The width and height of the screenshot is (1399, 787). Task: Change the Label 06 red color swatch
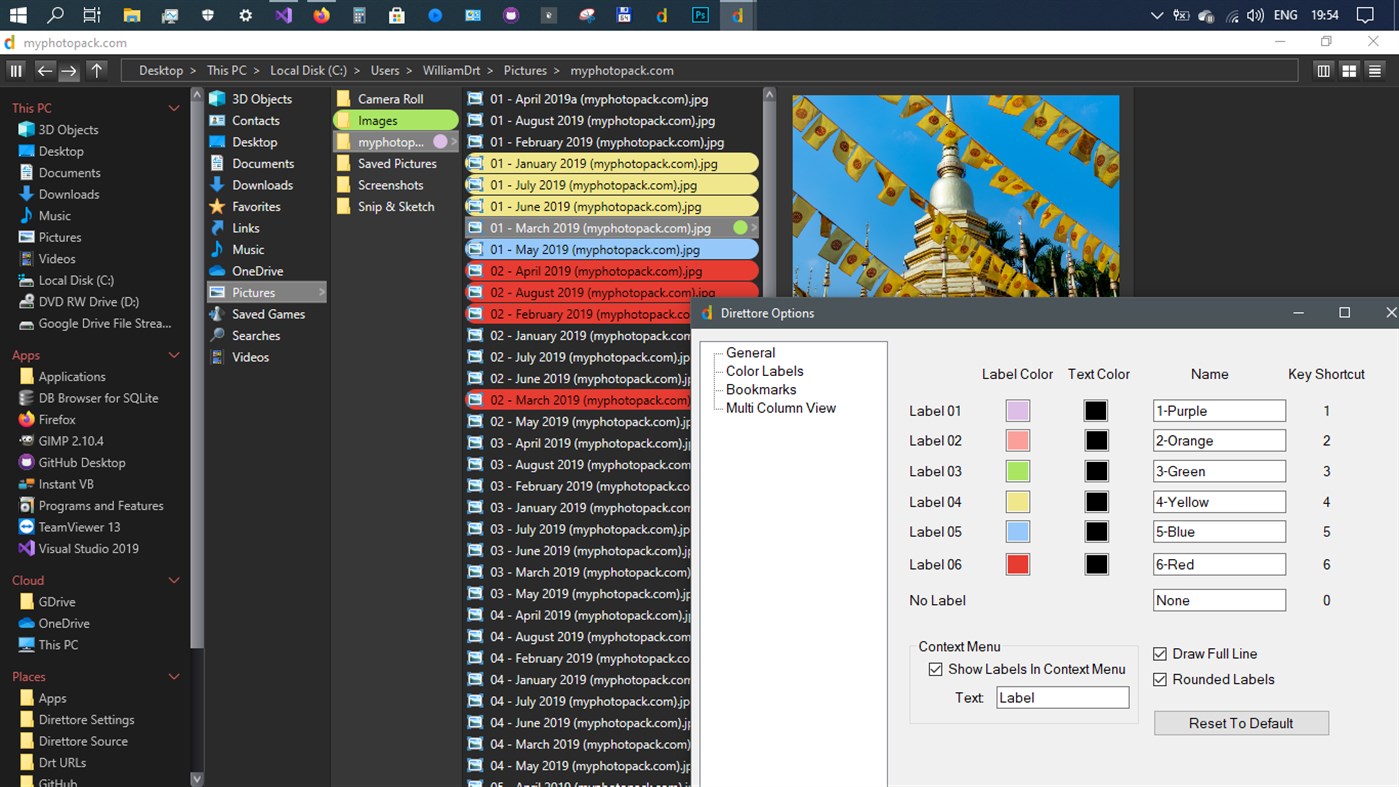pos(1017,564)
